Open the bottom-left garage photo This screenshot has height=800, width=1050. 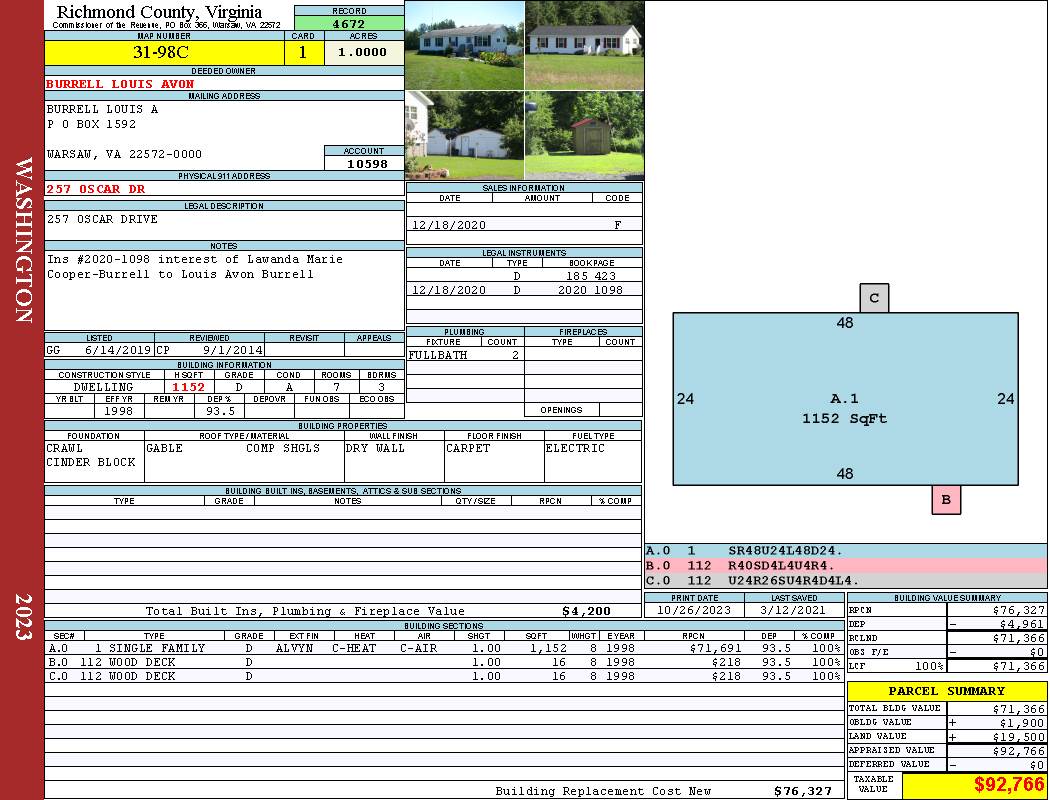click(464, 135)
